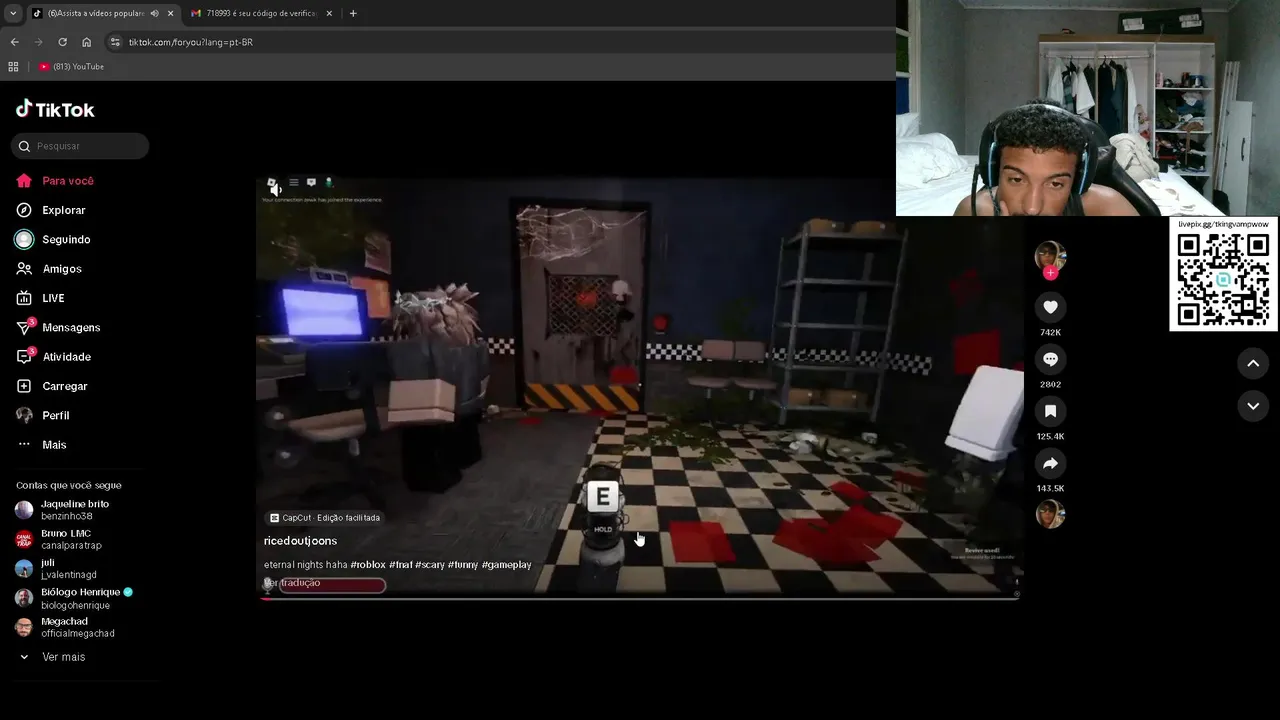Open the apps grid in bookmarks bar
1280x720 pixels.
pos(13,67)
